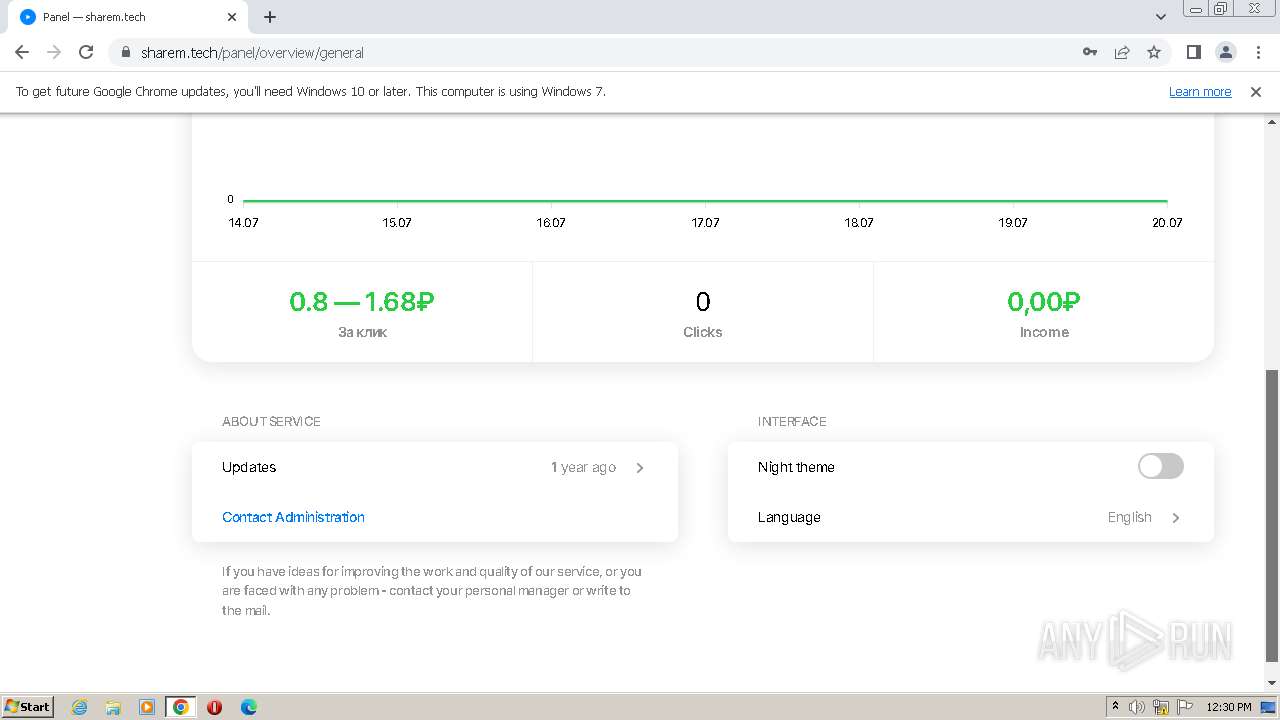Click the page vertical scrollbar thumb
Screen dimensions: 1280x720
click(x=1271, y=515)
